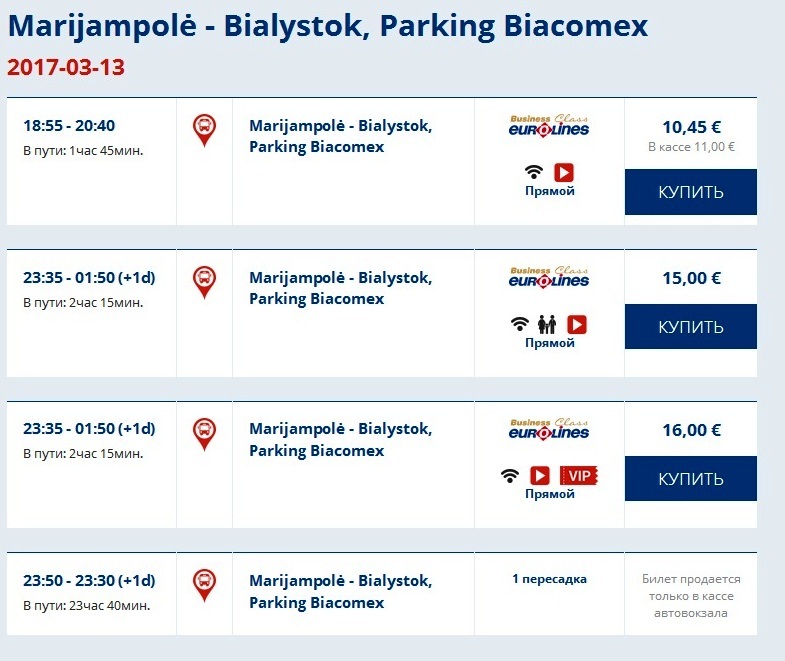The width and height of the screenshot is (785, 661).
Task: Open the route link in the 23:50 - 23:30 row
Action: point(340,591)
